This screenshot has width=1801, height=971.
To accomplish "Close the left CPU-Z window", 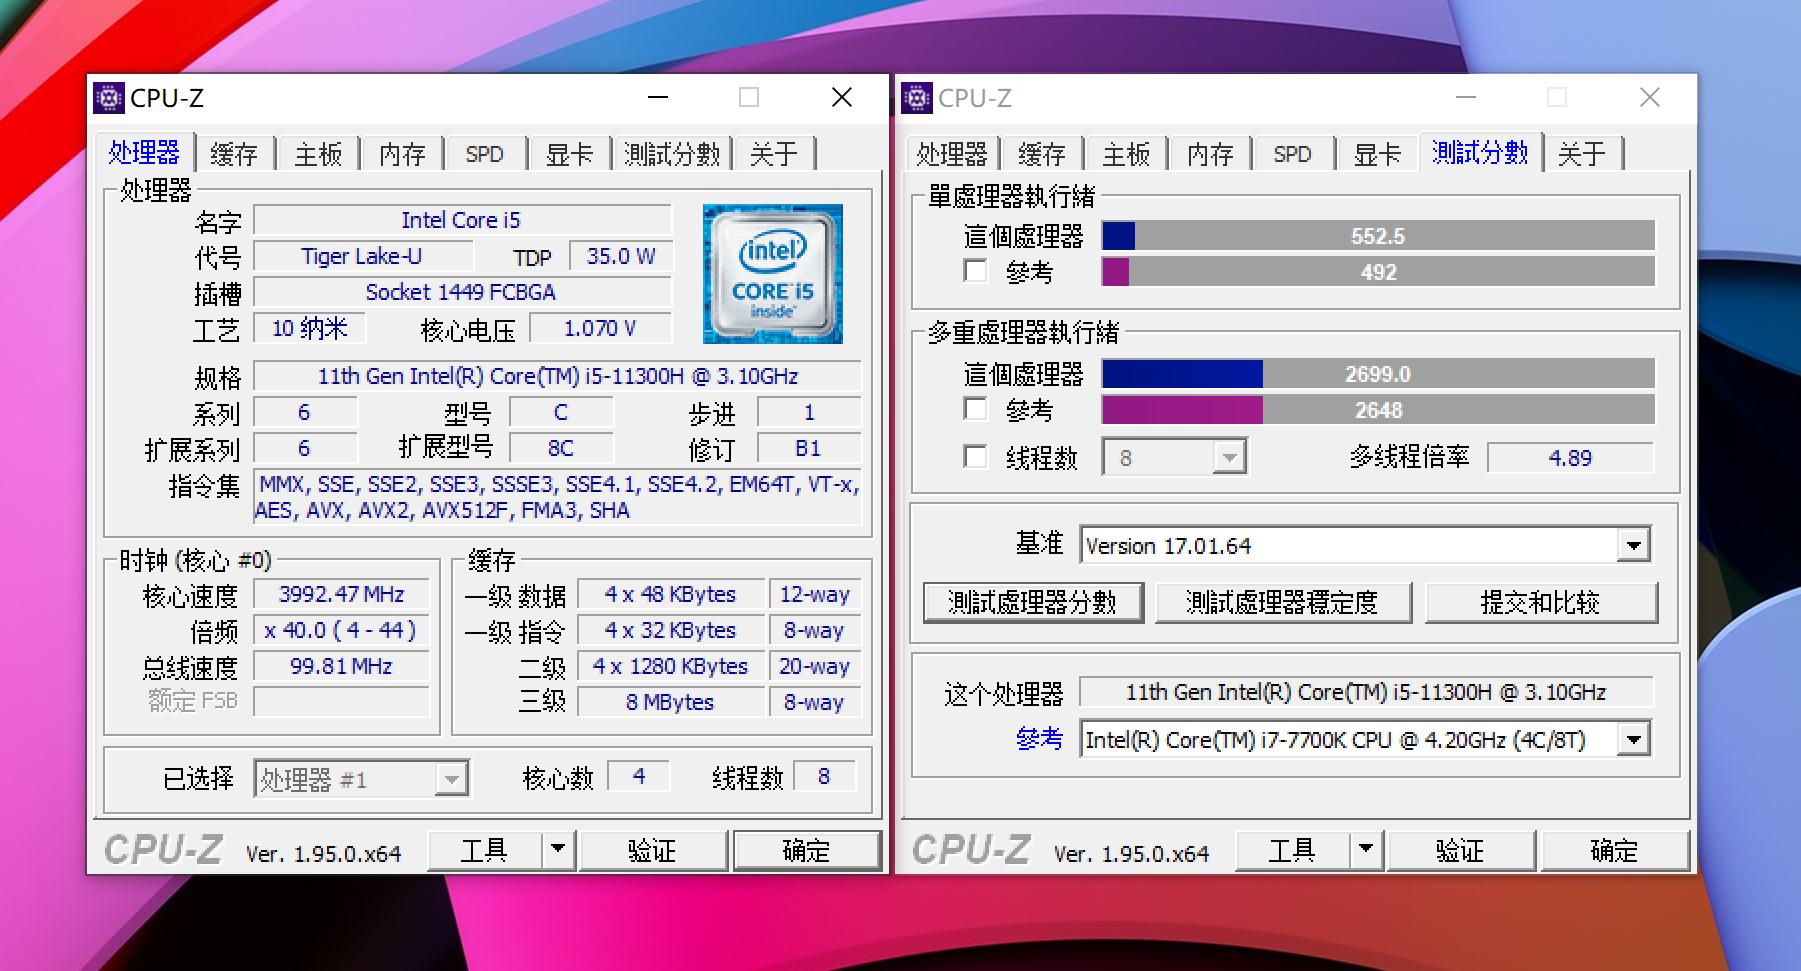I will point(842,97).
